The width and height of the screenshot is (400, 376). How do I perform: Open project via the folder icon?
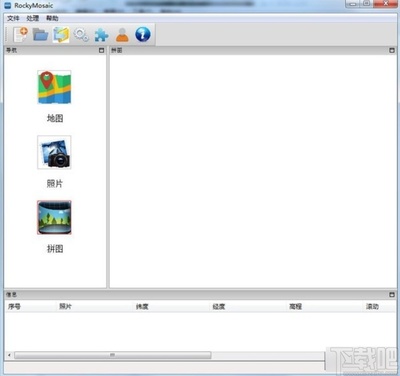coord(41,34)
